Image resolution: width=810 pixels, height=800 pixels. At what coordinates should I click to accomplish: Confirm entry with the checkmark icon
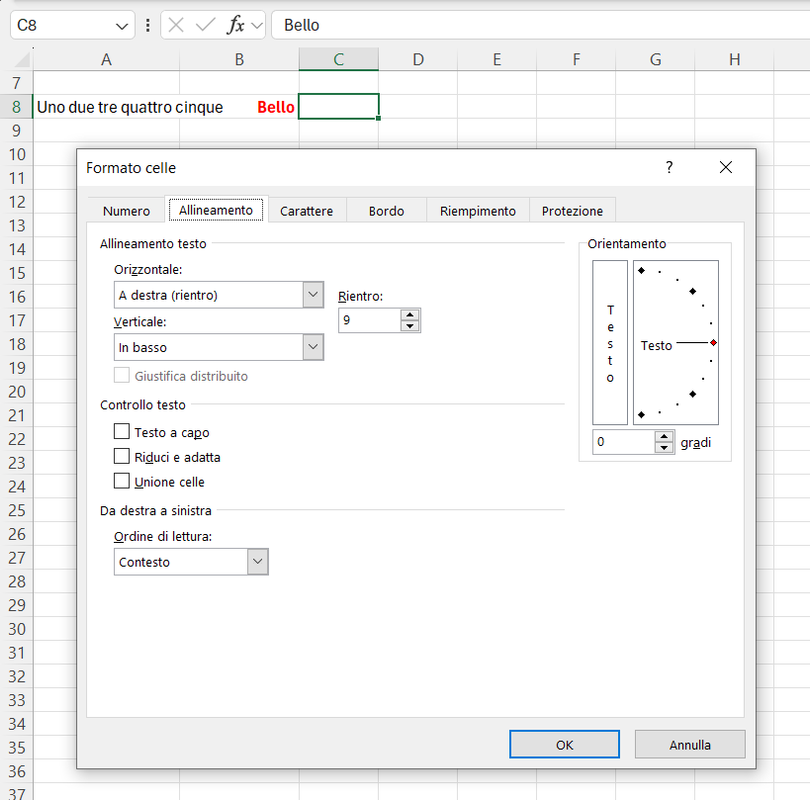click(205, 25)
